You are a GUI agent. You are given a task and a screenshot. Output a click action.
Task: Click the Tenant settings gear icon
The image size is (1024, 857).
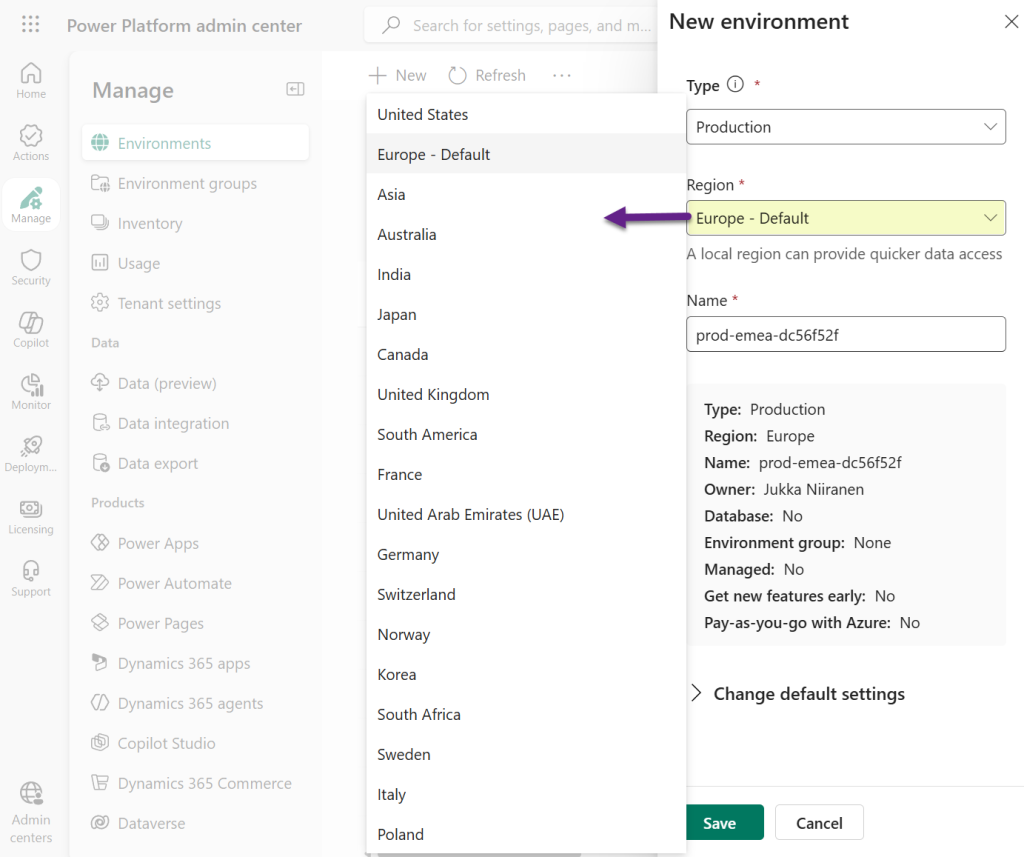100,303
